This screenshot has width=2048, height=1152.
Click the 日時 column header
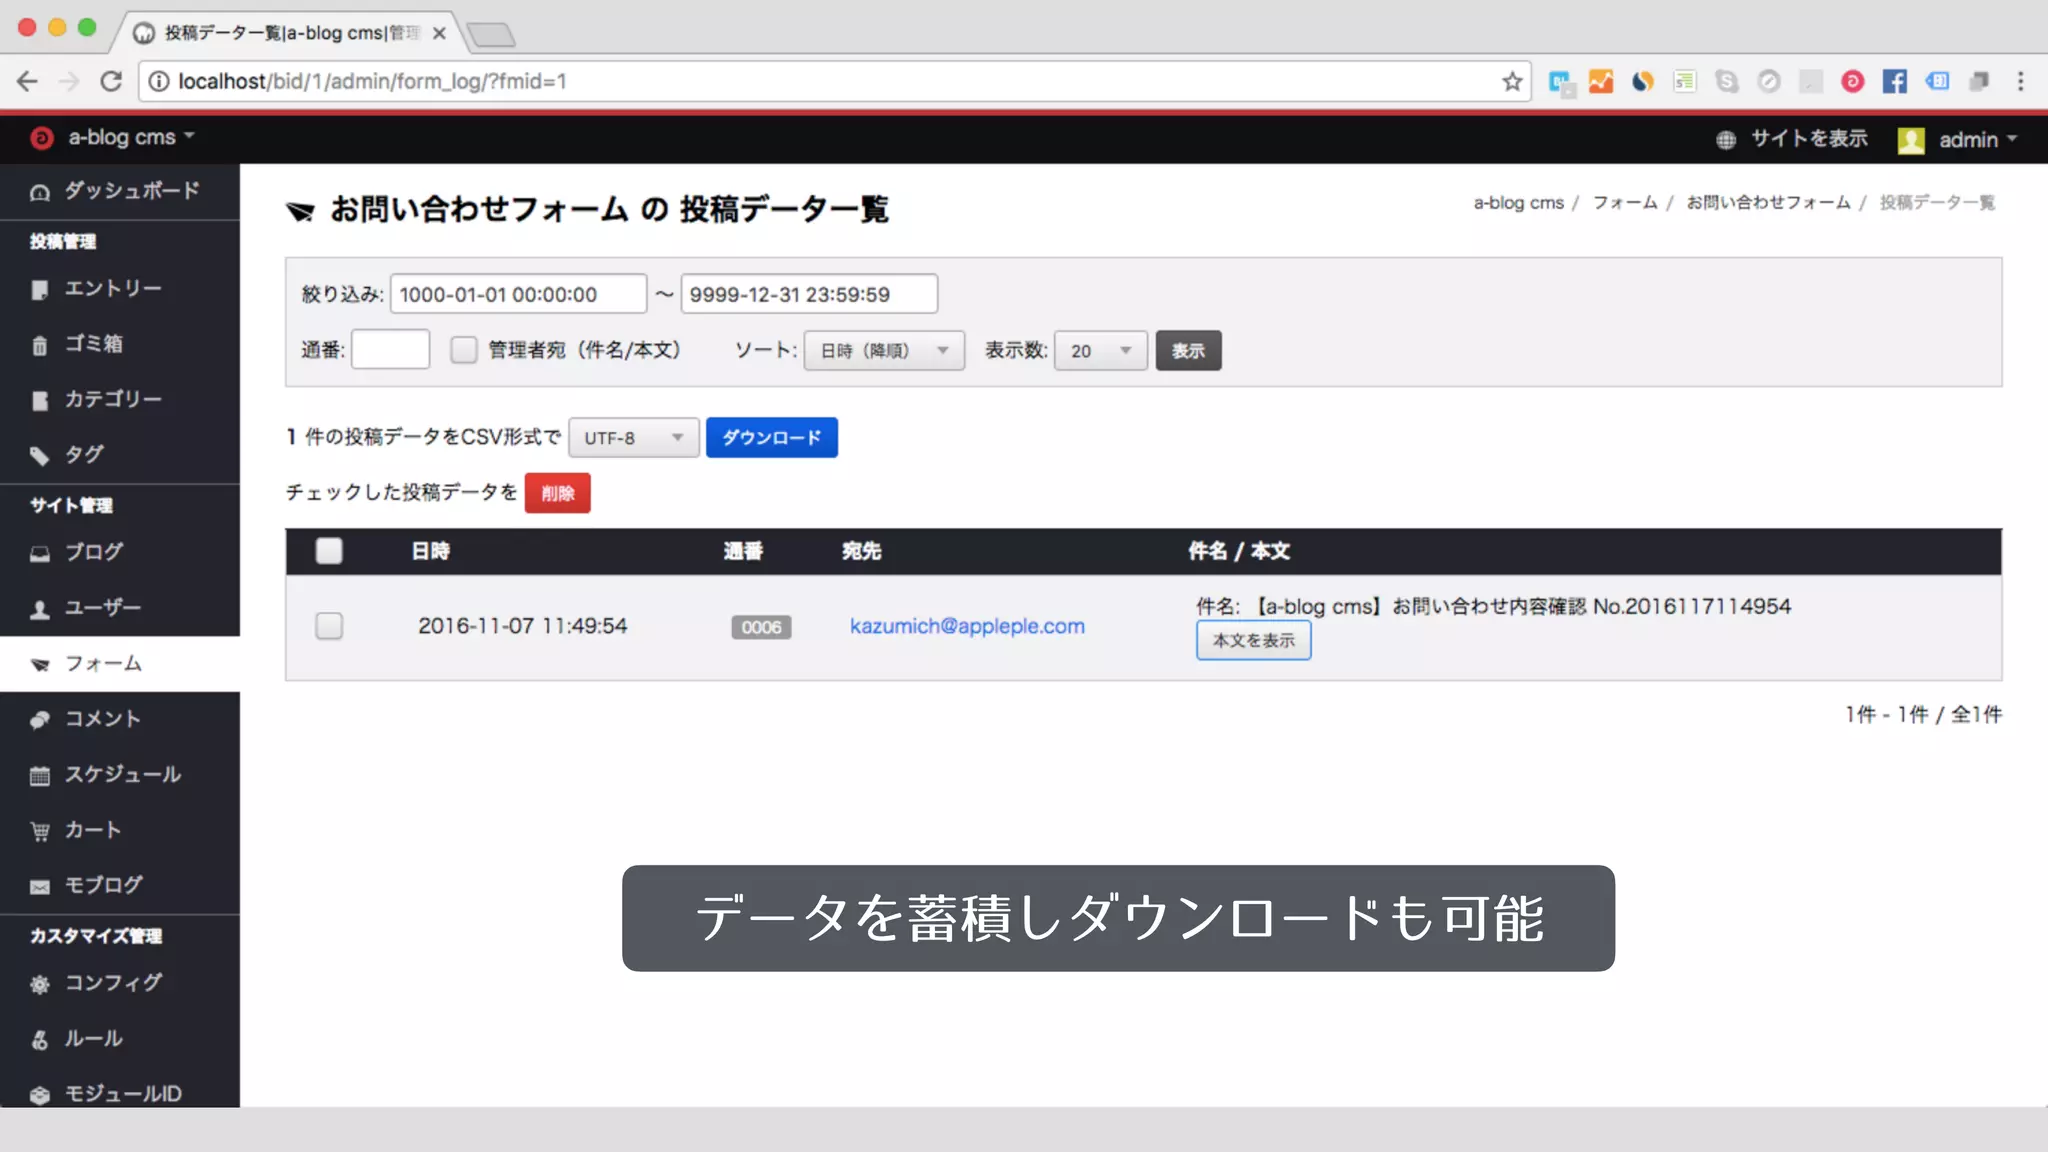[431, 551]
